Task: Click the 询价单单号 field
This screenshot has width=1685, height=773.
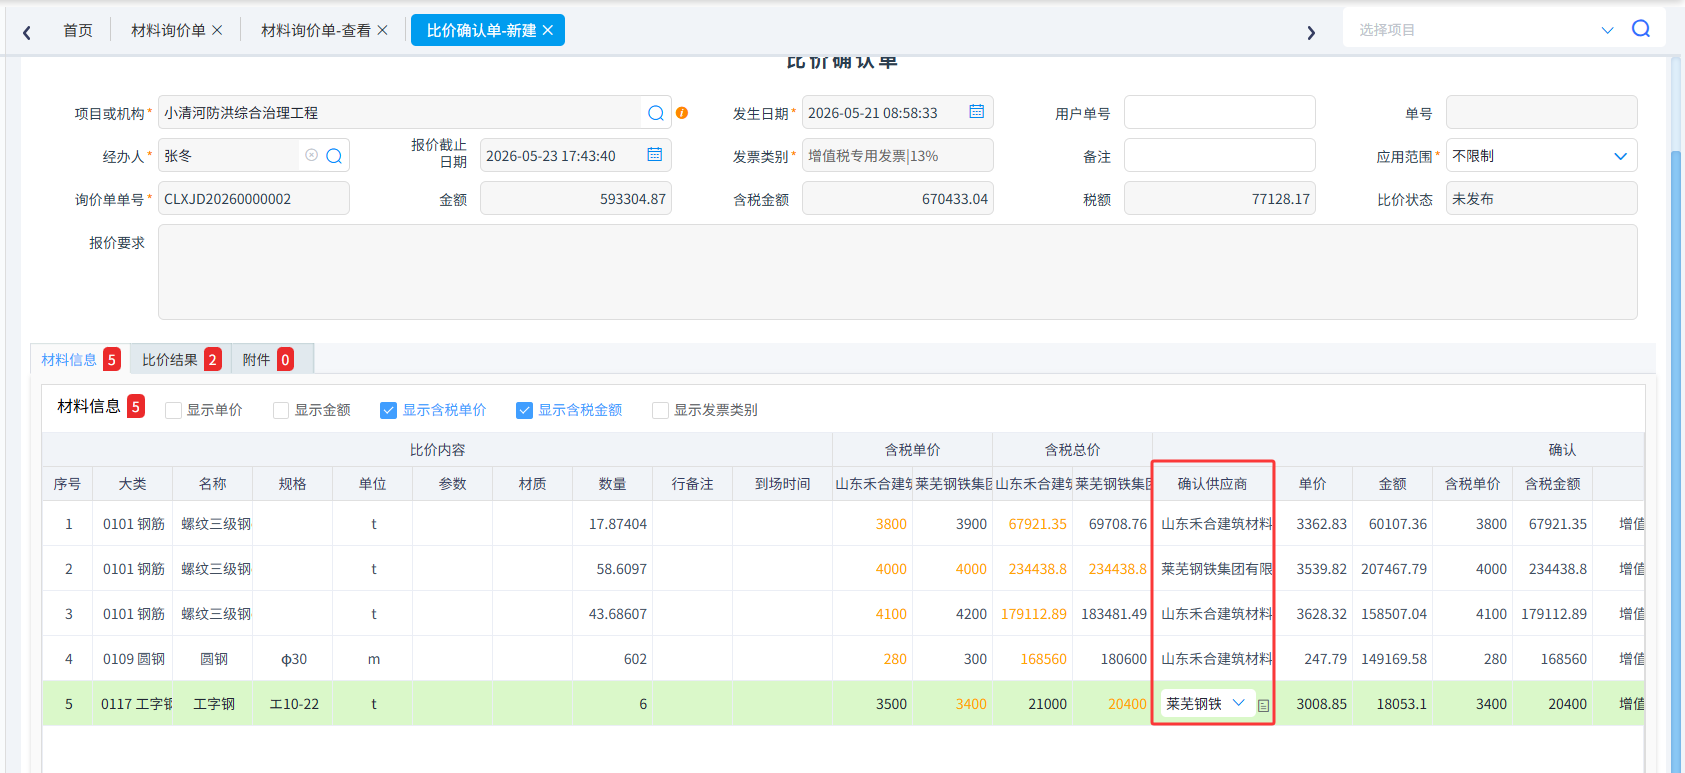Action: [254, 198]
